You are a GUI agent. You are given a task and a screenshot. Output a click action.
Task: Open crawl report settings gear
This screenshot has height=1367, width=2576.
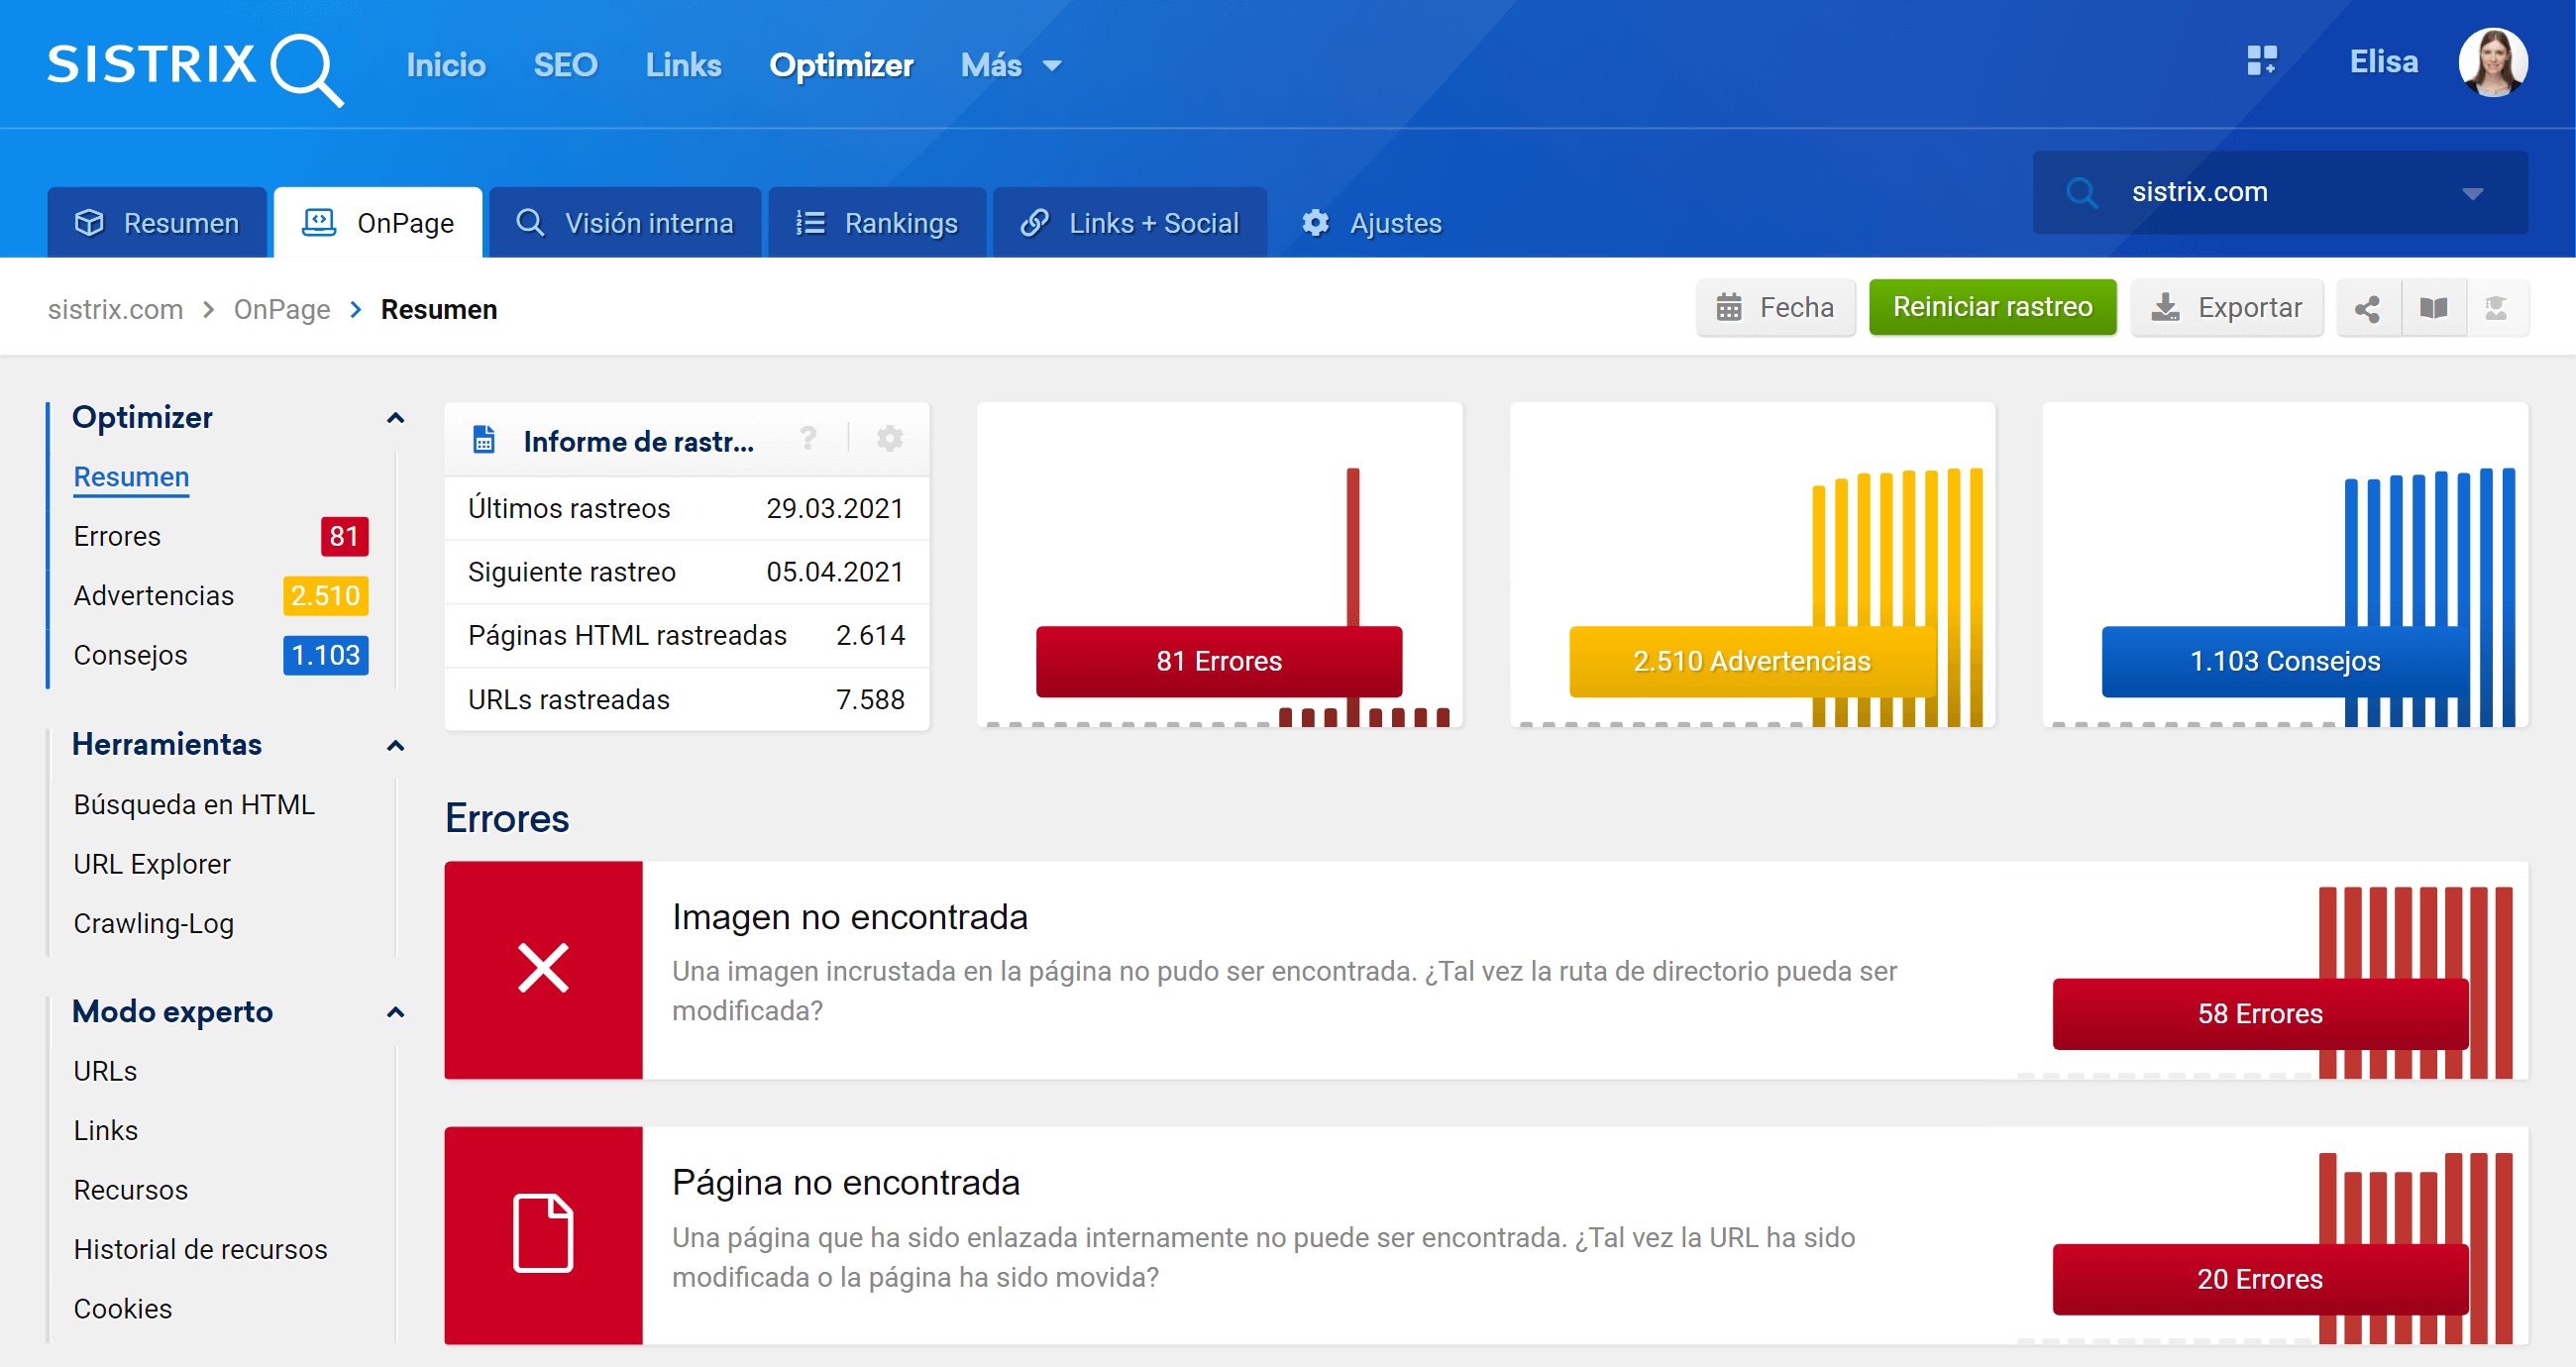[889, 439]
